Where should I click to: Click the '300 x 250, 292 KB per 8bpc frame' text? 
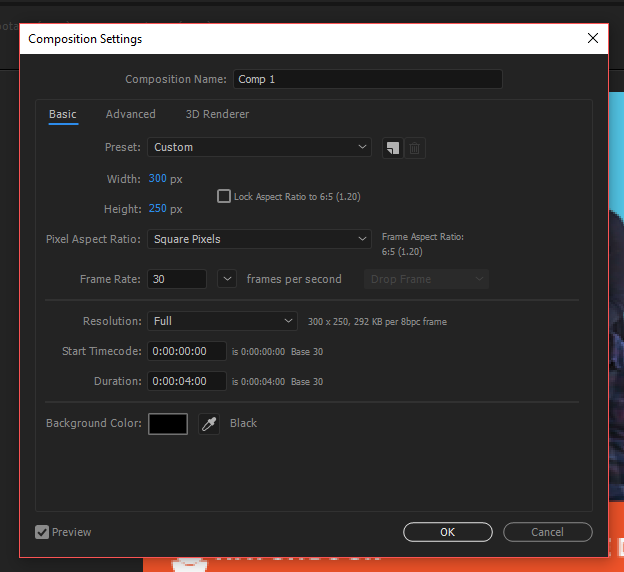(x=377, y=322)
